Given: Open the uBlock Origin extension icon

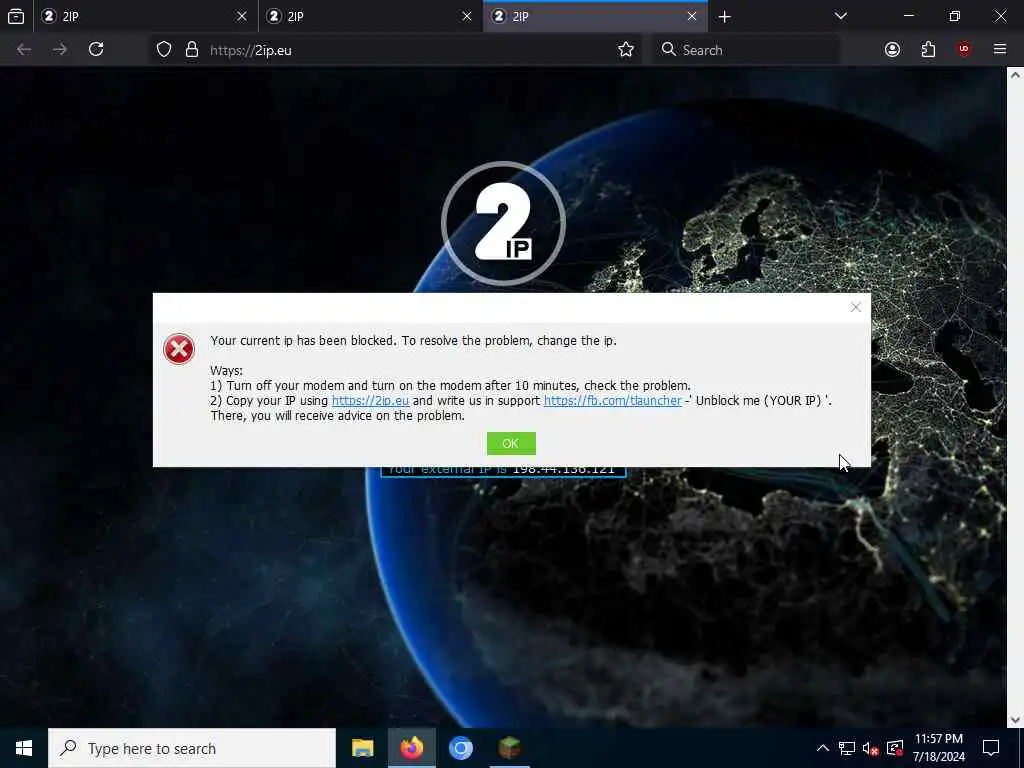Looking at the screenshot, I should point(963,49).
